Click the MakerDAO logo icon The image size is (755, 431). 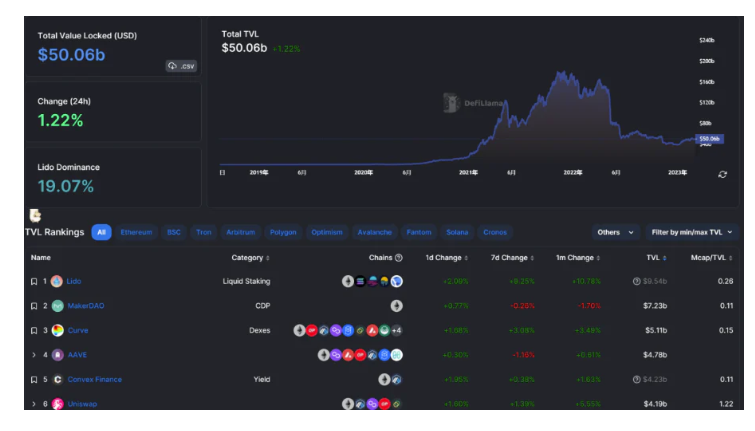coord(57,306)
